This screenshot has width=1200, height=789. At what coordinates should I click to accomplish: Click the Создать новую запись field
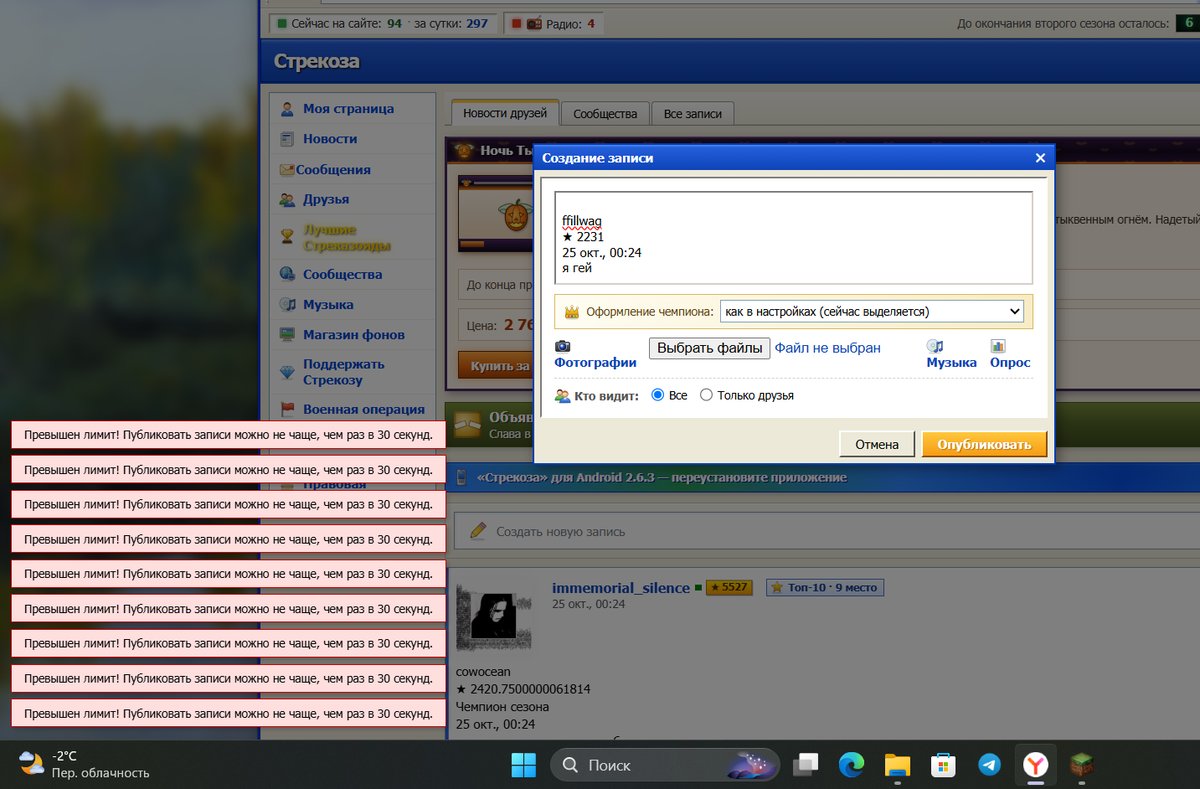coord(825,531)
